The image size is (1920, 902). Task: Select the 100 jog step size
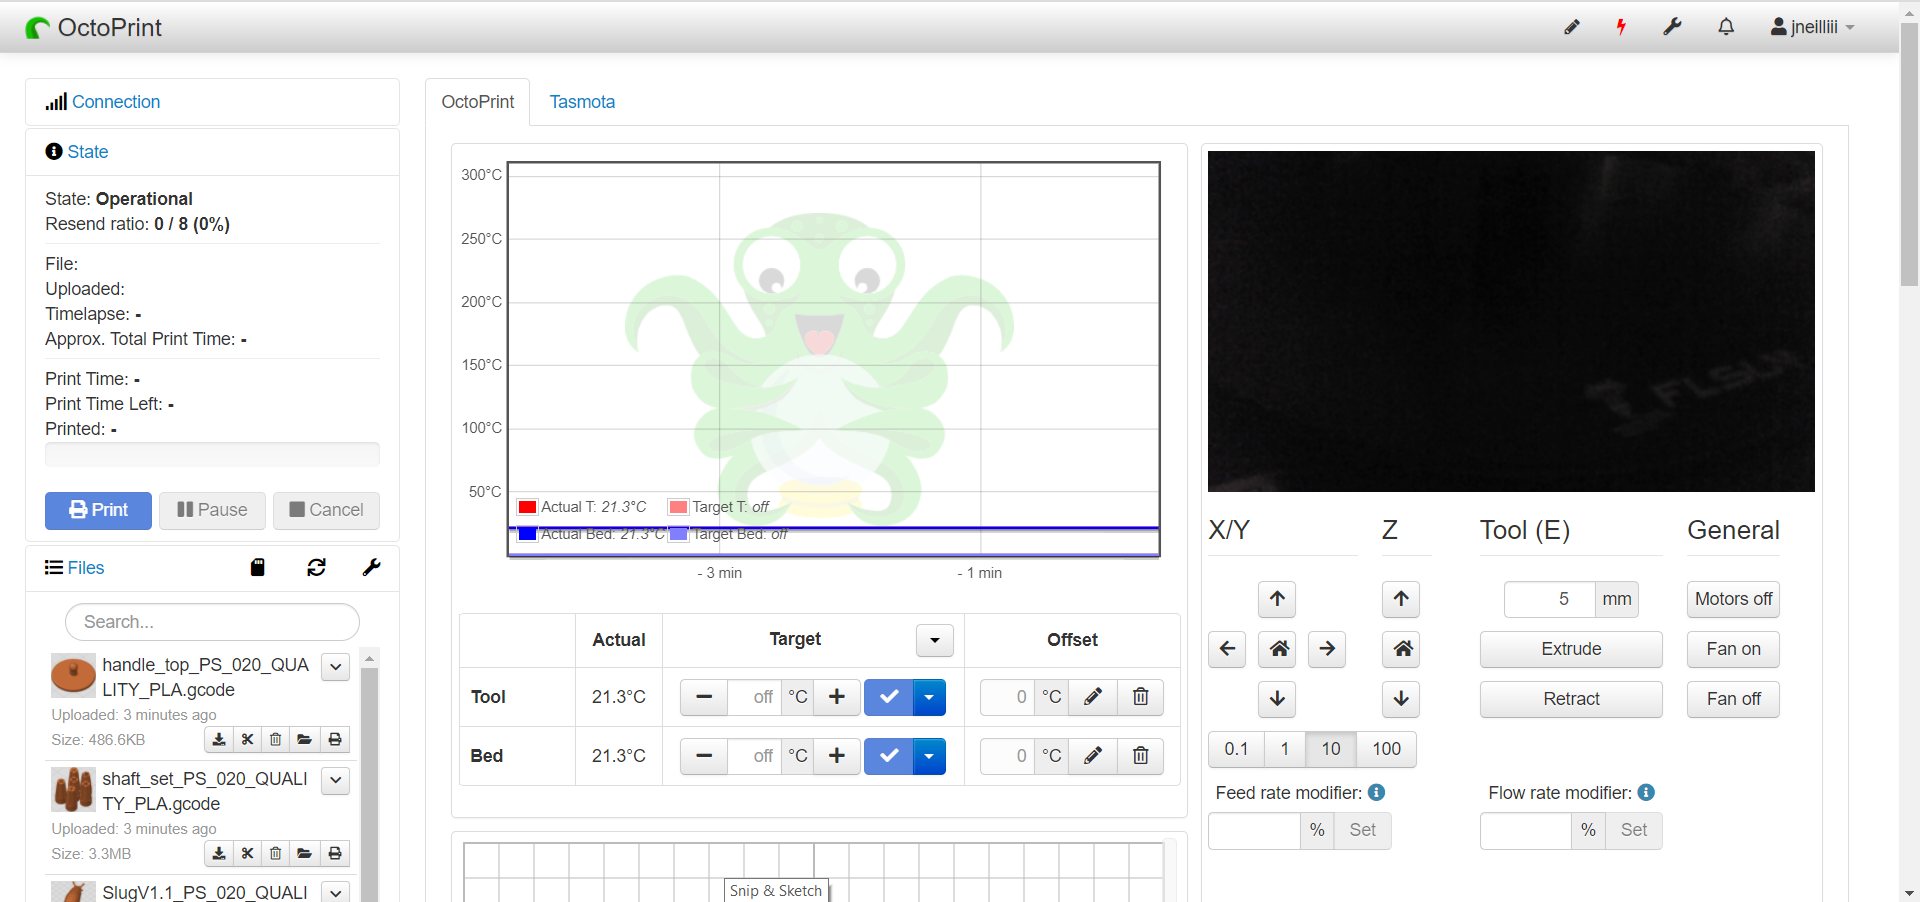(1386, 749)
